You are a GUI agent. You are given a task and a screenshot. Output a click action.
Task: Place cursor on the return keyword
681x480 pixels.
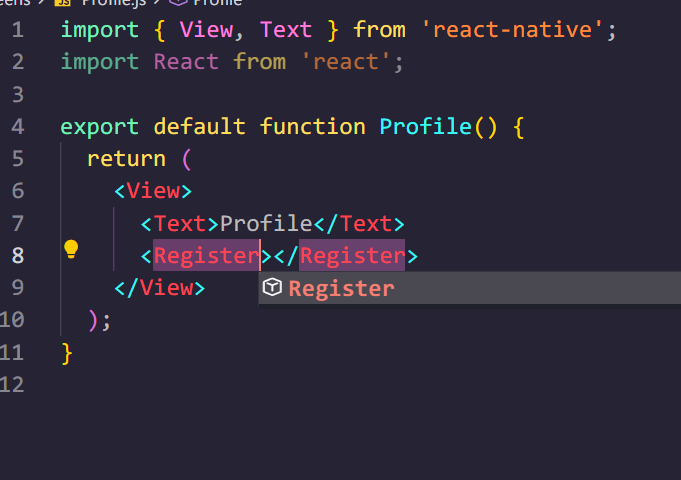coord(126,159)
